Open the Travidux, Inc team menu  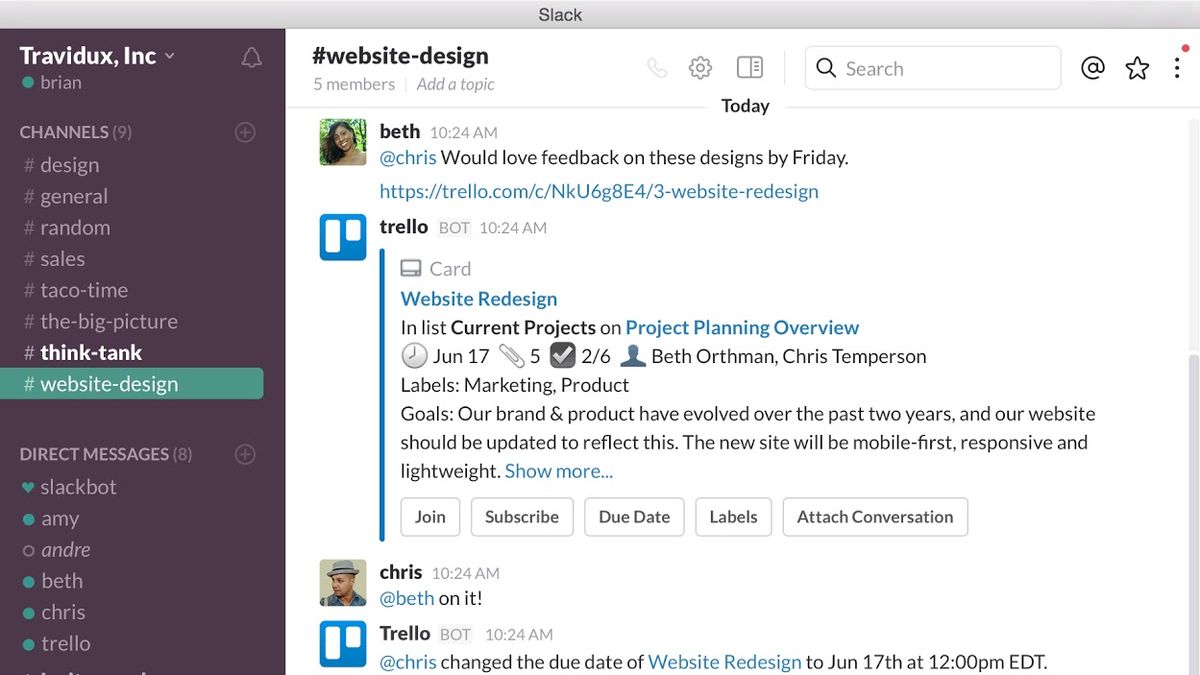(x=97, y=56)
